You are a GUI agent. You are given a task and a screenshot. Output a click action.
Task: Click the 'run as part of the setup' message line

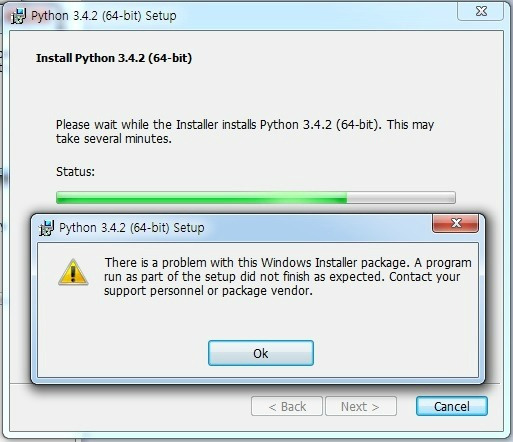[x=282, y=277]
